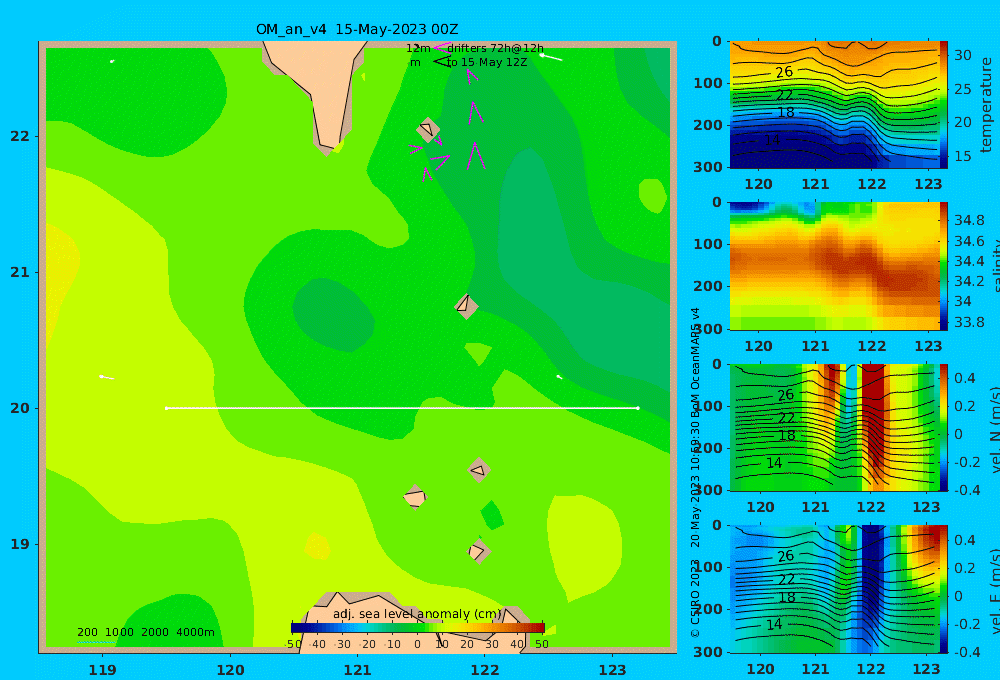Click the 30 value on the temperature scale
This screenshot has width=1000, height=680.
[962, 55]
